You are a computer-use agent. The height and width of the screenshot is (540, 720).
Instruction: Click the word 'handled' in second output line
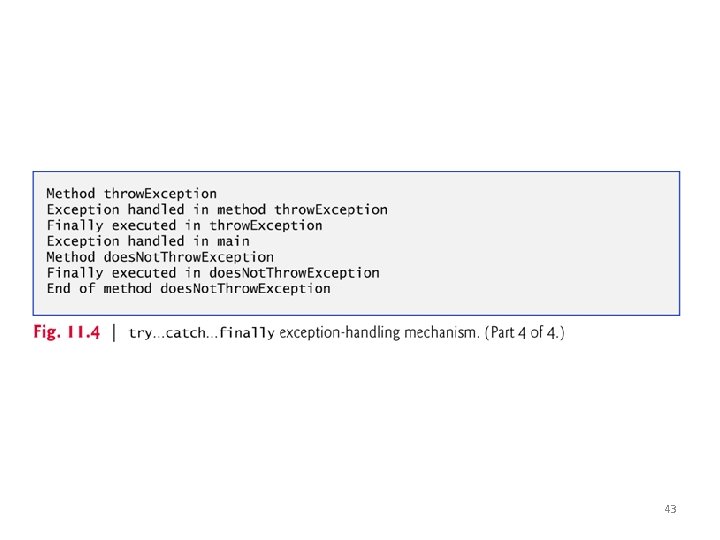[x=156, y=209]
